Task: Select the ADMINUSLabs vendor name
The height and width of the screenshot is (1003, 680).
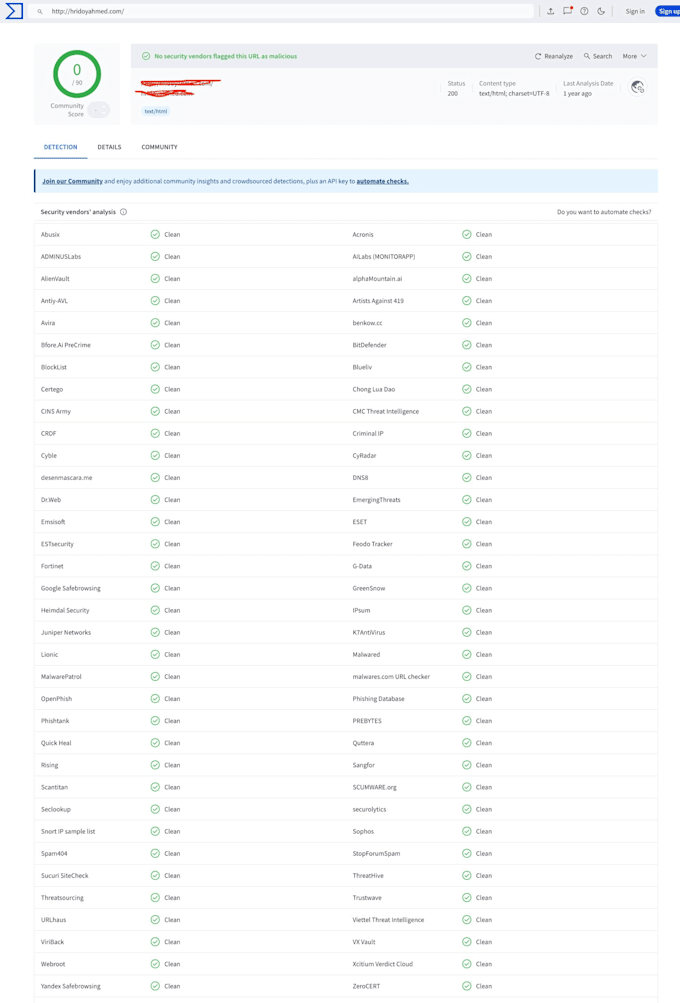Action: click(x=61, y=257)
